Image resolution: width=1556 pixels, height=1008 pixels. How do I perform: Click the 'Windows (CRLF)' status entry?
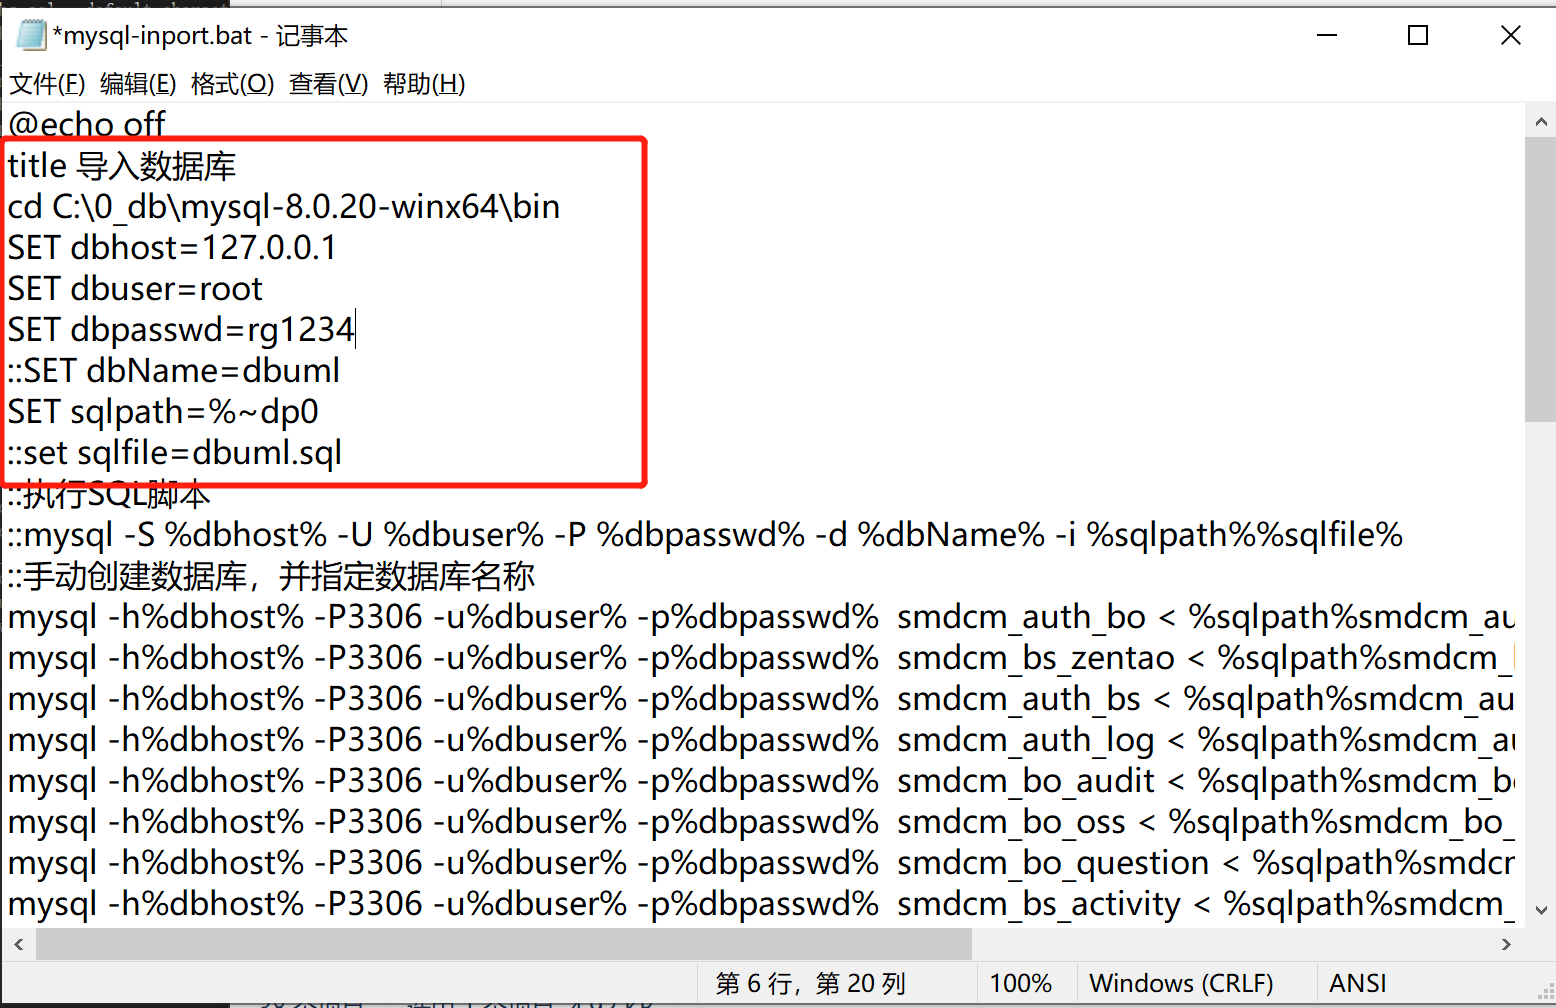[x=1181, y=984]
